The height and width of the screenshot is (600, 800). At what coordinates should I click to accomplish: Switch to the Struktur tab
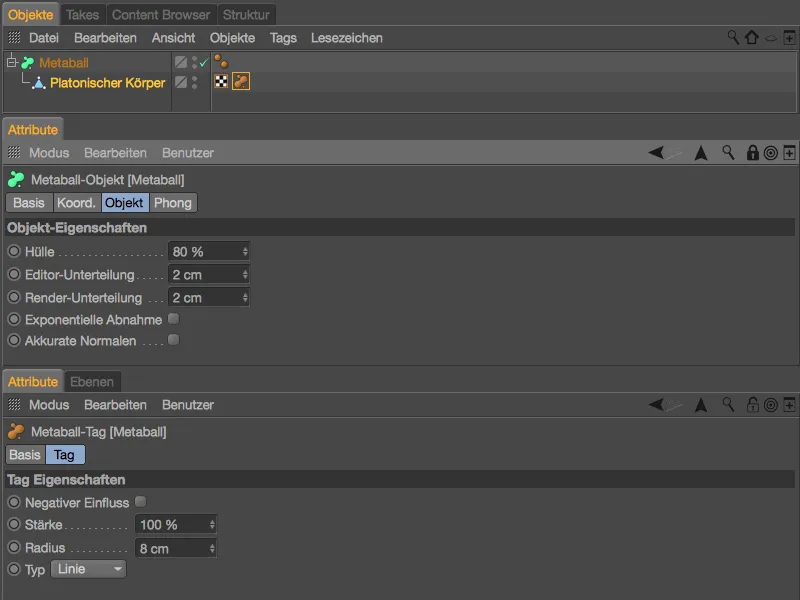coord(246,14)
